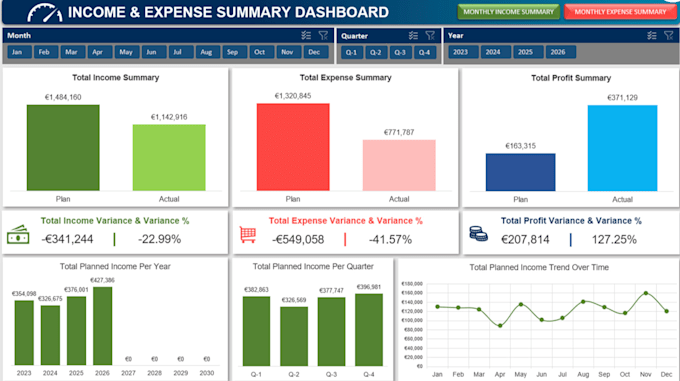Click the -€549,058 expense variance value
Viewport: 680px width, 381px height.
298,240
